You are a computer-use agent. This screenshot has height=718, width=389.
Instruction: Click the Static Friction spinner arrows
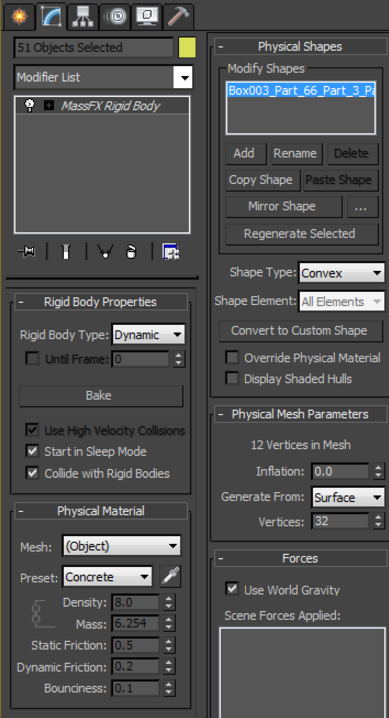(x=169, y=645)
